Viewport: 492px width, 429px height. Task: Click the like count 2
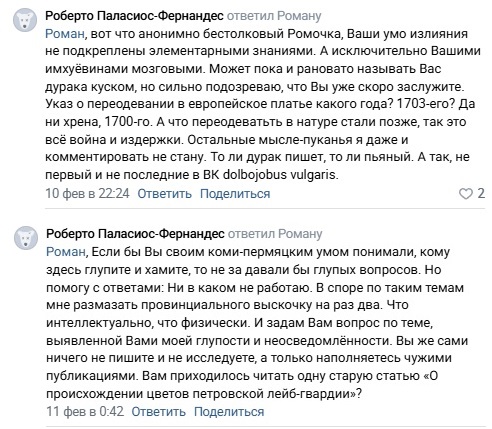pos(481,194)
